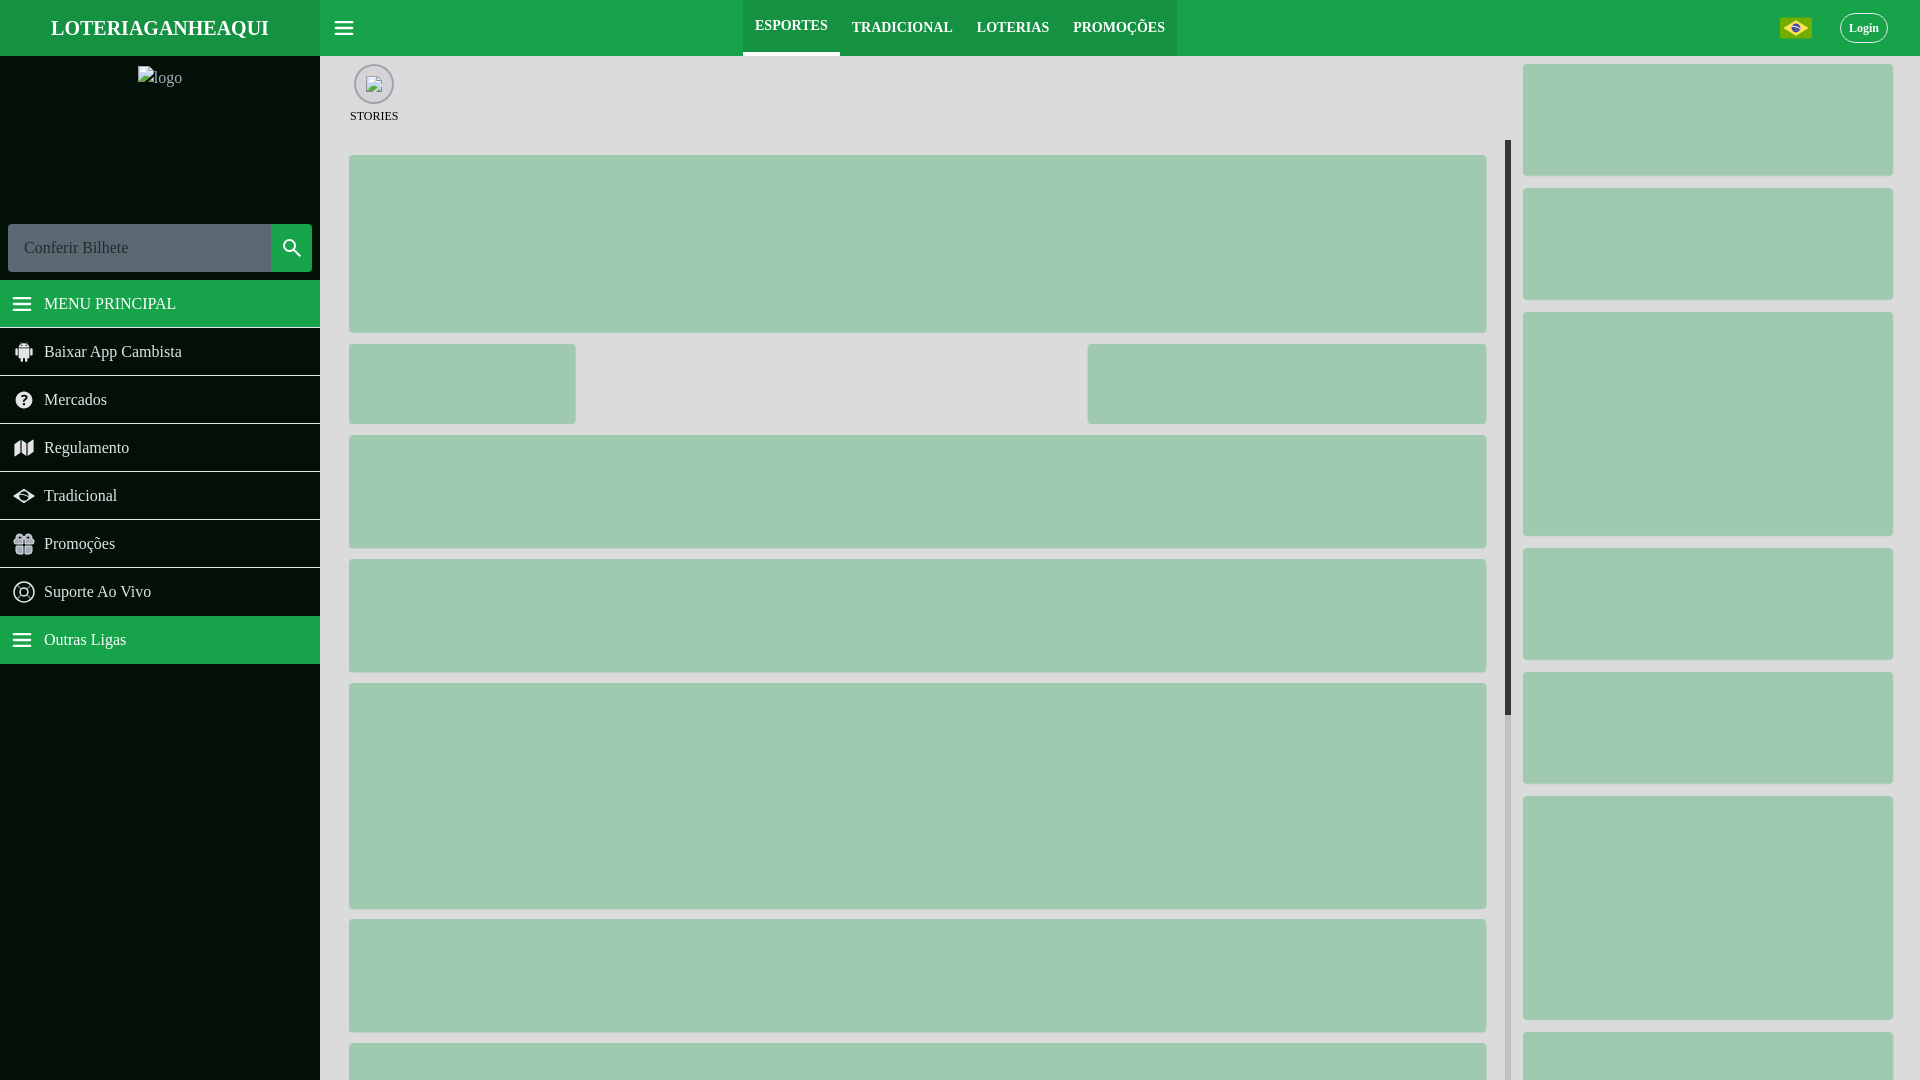The image size is (1920, 1080).
Task: Click the main content vertical scrollbar
Action: coord(1508,428)
